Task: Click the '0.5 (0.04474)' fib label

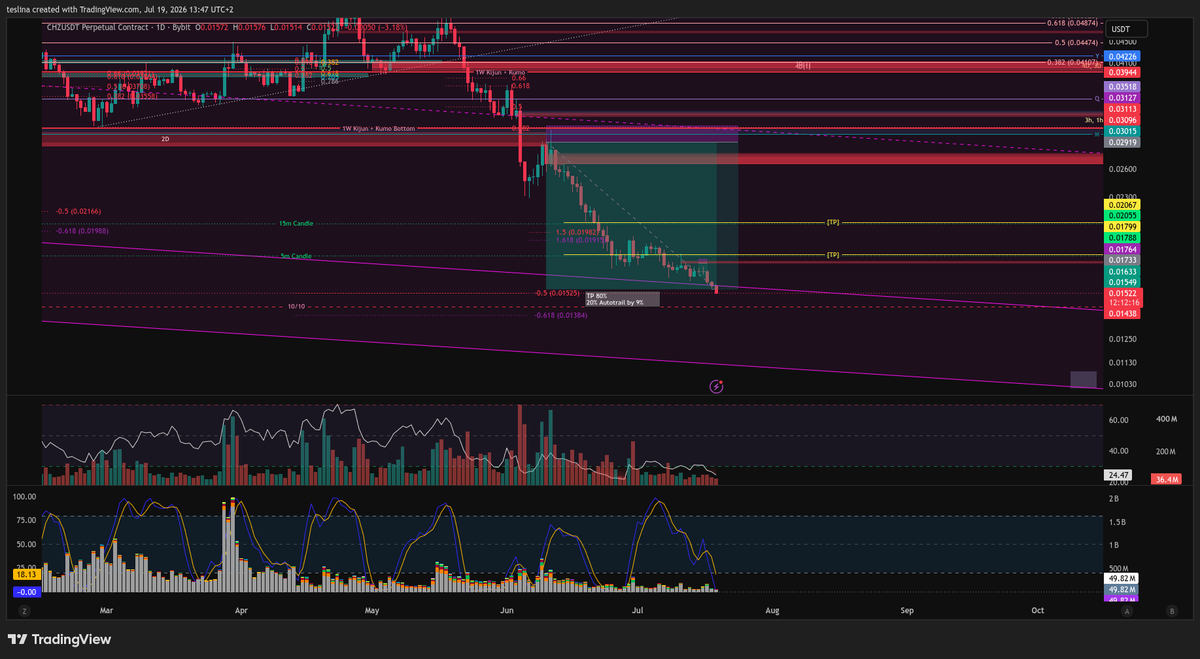Action: pyautogui.click(x=1076, y=43)
